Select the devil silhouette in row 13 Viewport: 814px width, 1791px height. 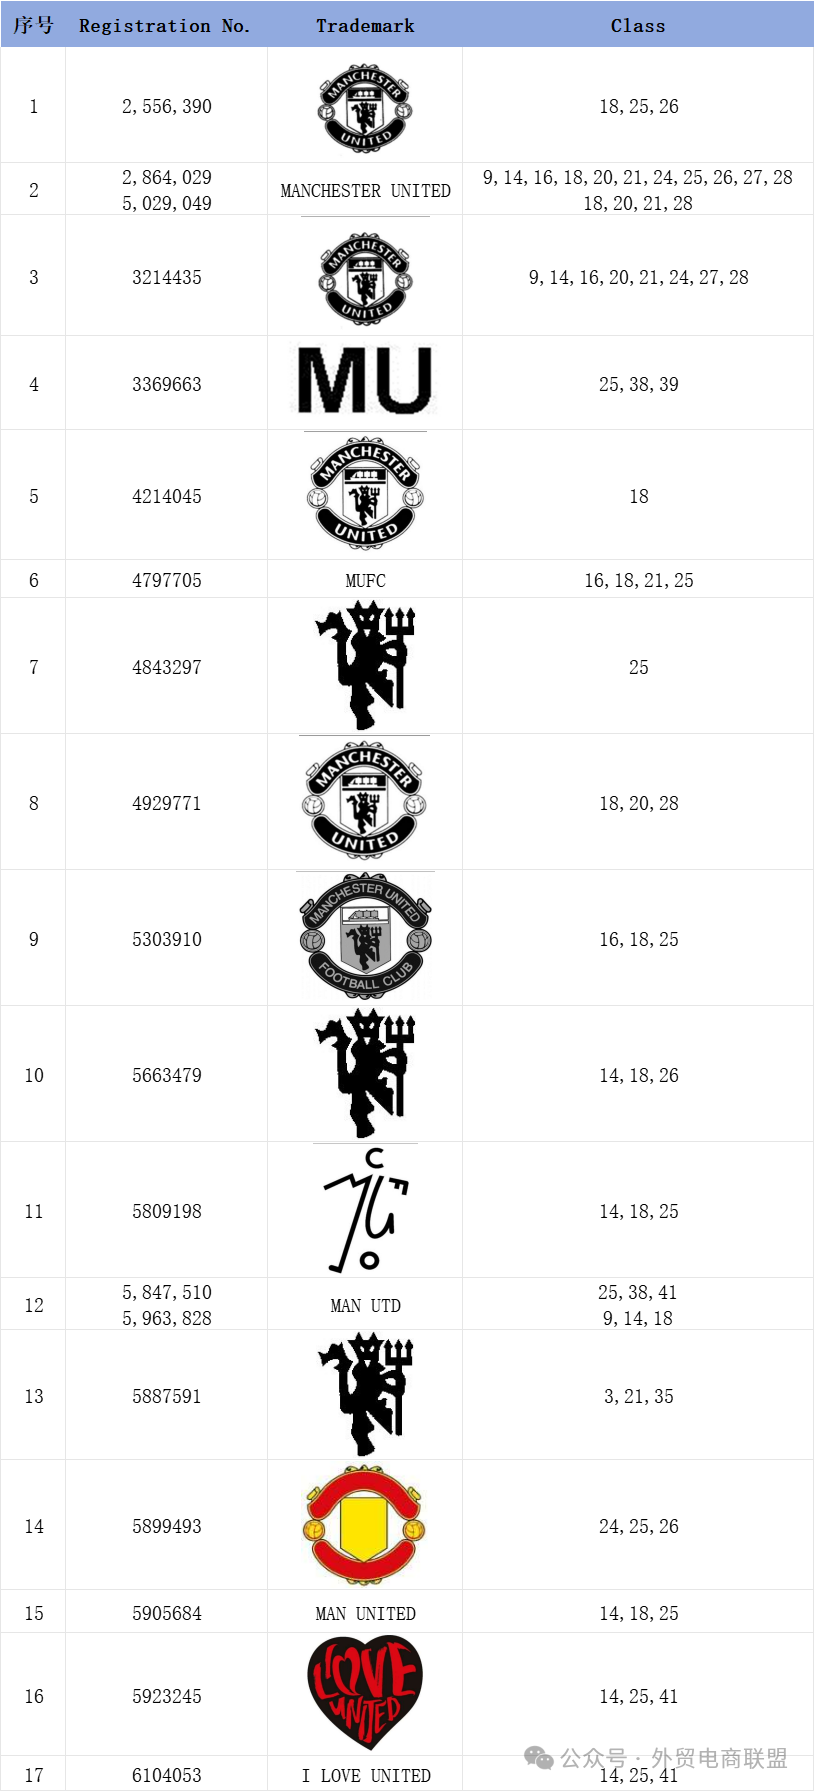[x=365, y=1394]
